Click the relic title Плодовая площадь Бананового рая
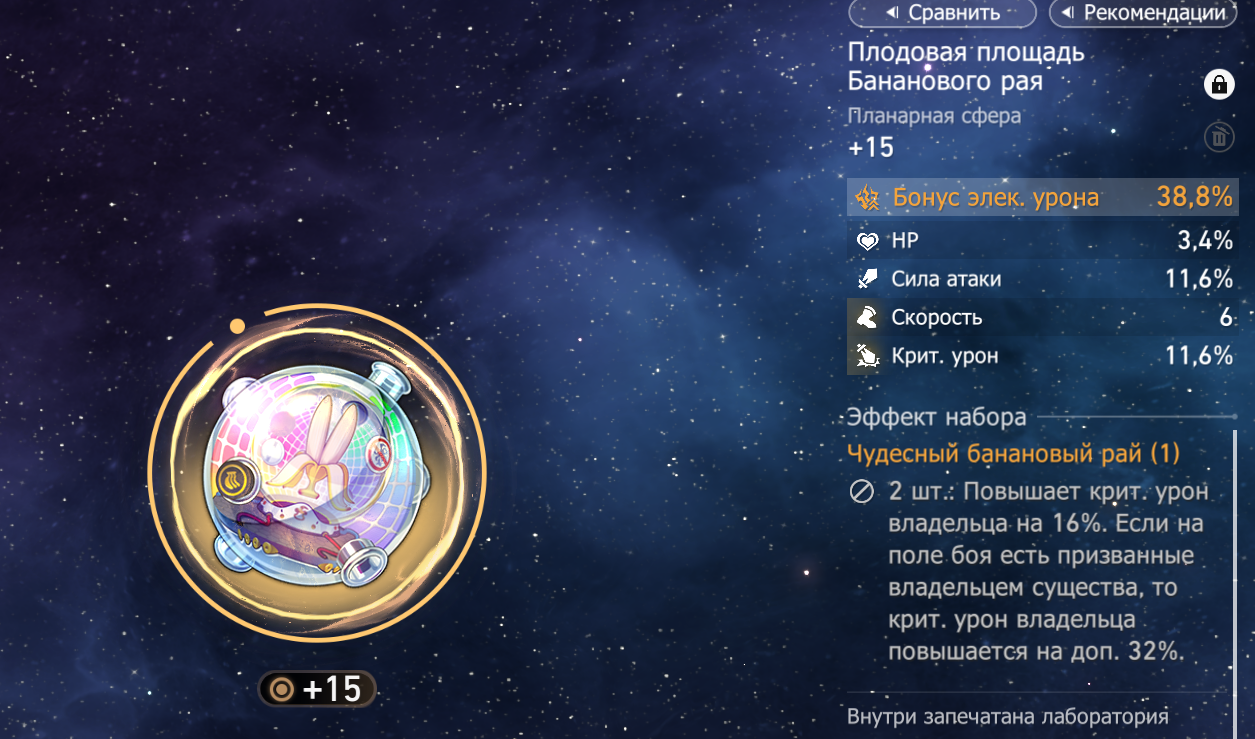Image resolution: width=1255 pixels, height=739 pixels. click(x=966, y=66)
